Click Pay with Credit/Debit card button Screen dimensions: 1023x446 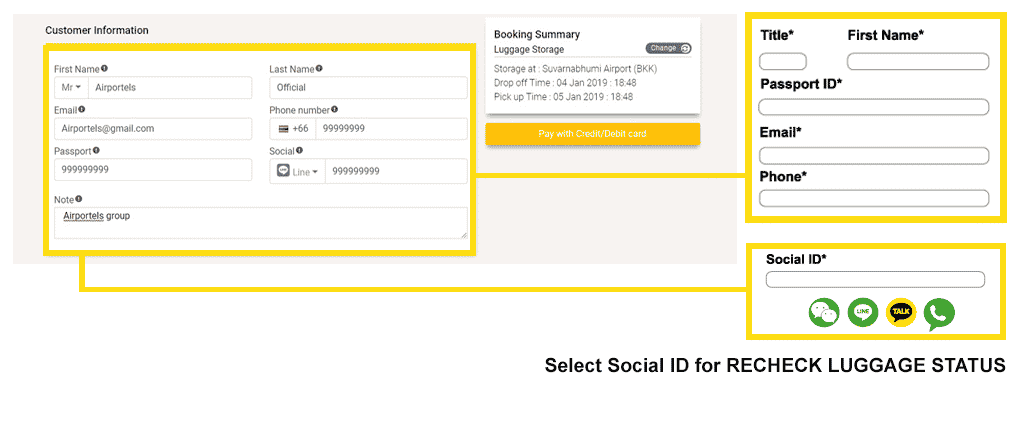592,134
